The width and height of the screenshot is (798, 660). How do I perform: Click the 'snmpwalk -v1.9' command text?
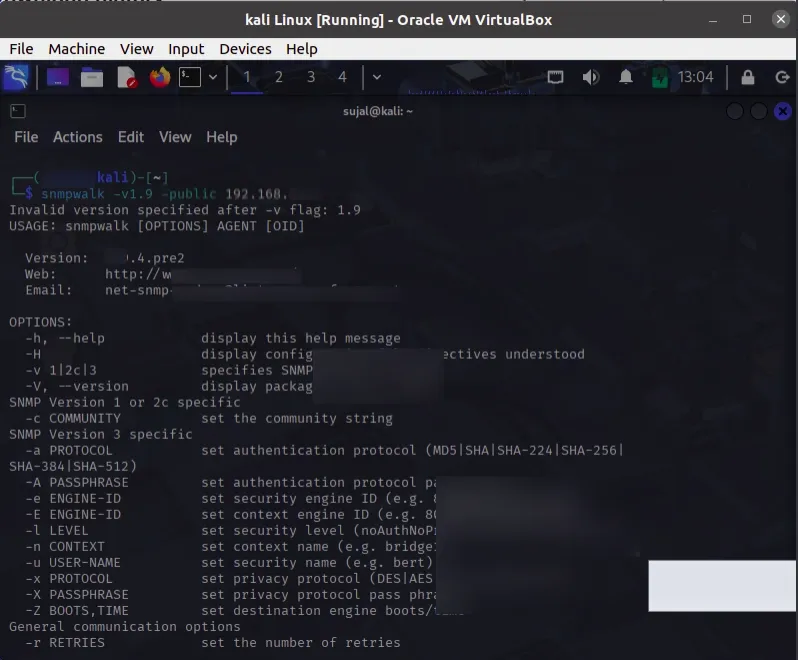point(97,194)
